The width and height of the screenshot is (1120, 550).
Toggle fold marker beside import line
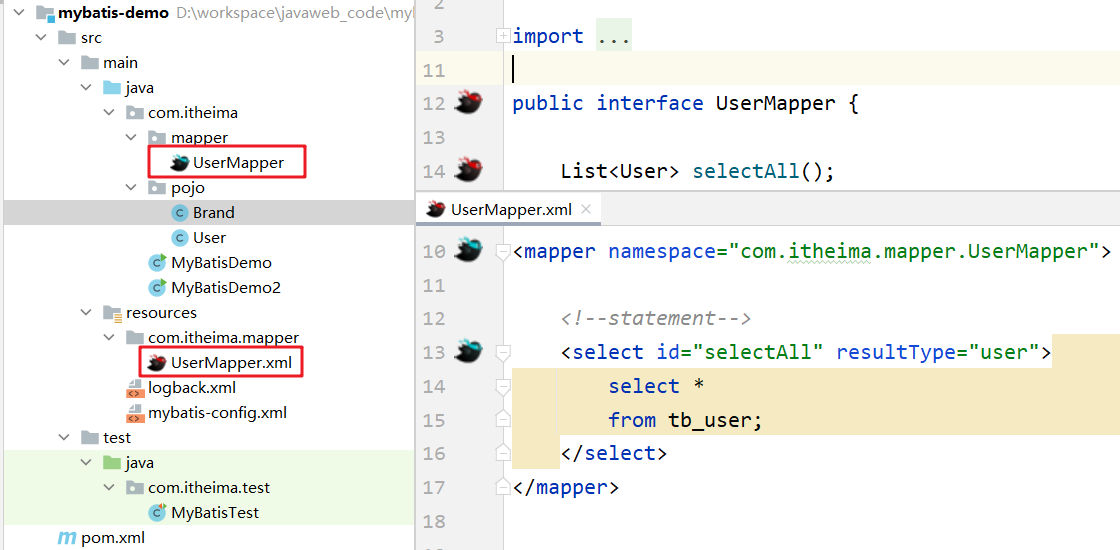503,36
